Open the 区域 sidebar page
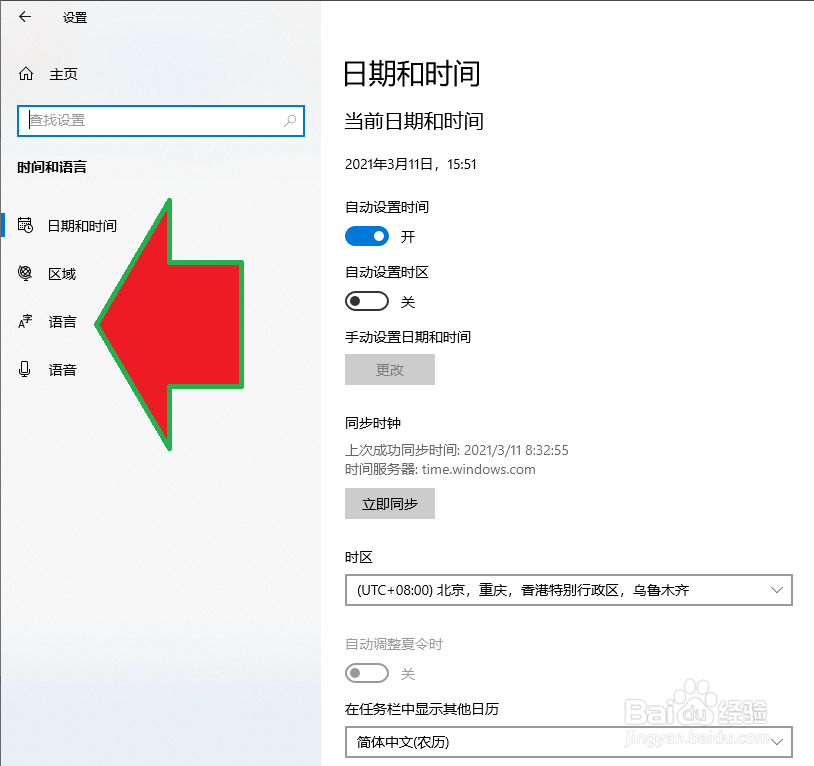814x766 pixels. click(62, 273)
